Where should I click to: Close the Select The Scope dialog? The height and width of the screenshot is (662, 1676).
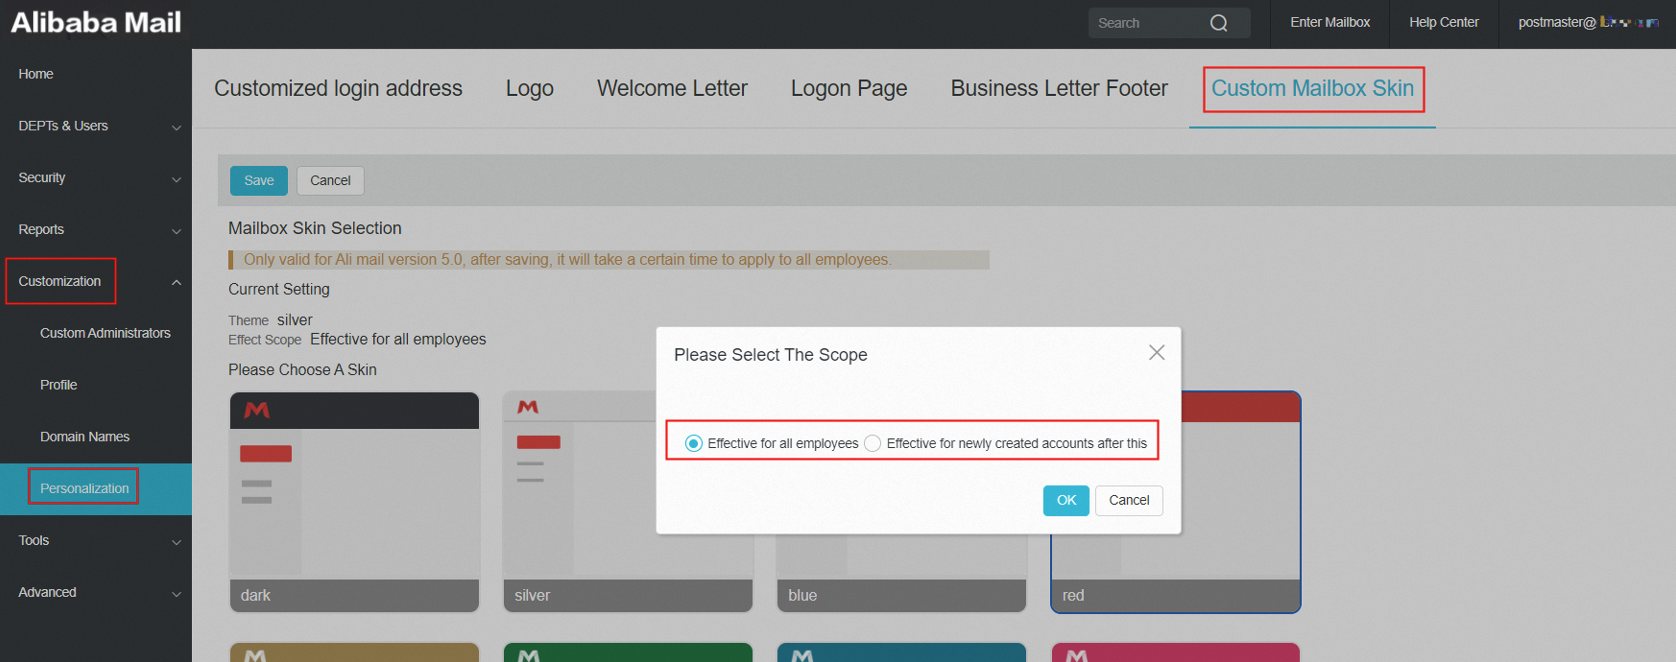tap(1157, 353)
